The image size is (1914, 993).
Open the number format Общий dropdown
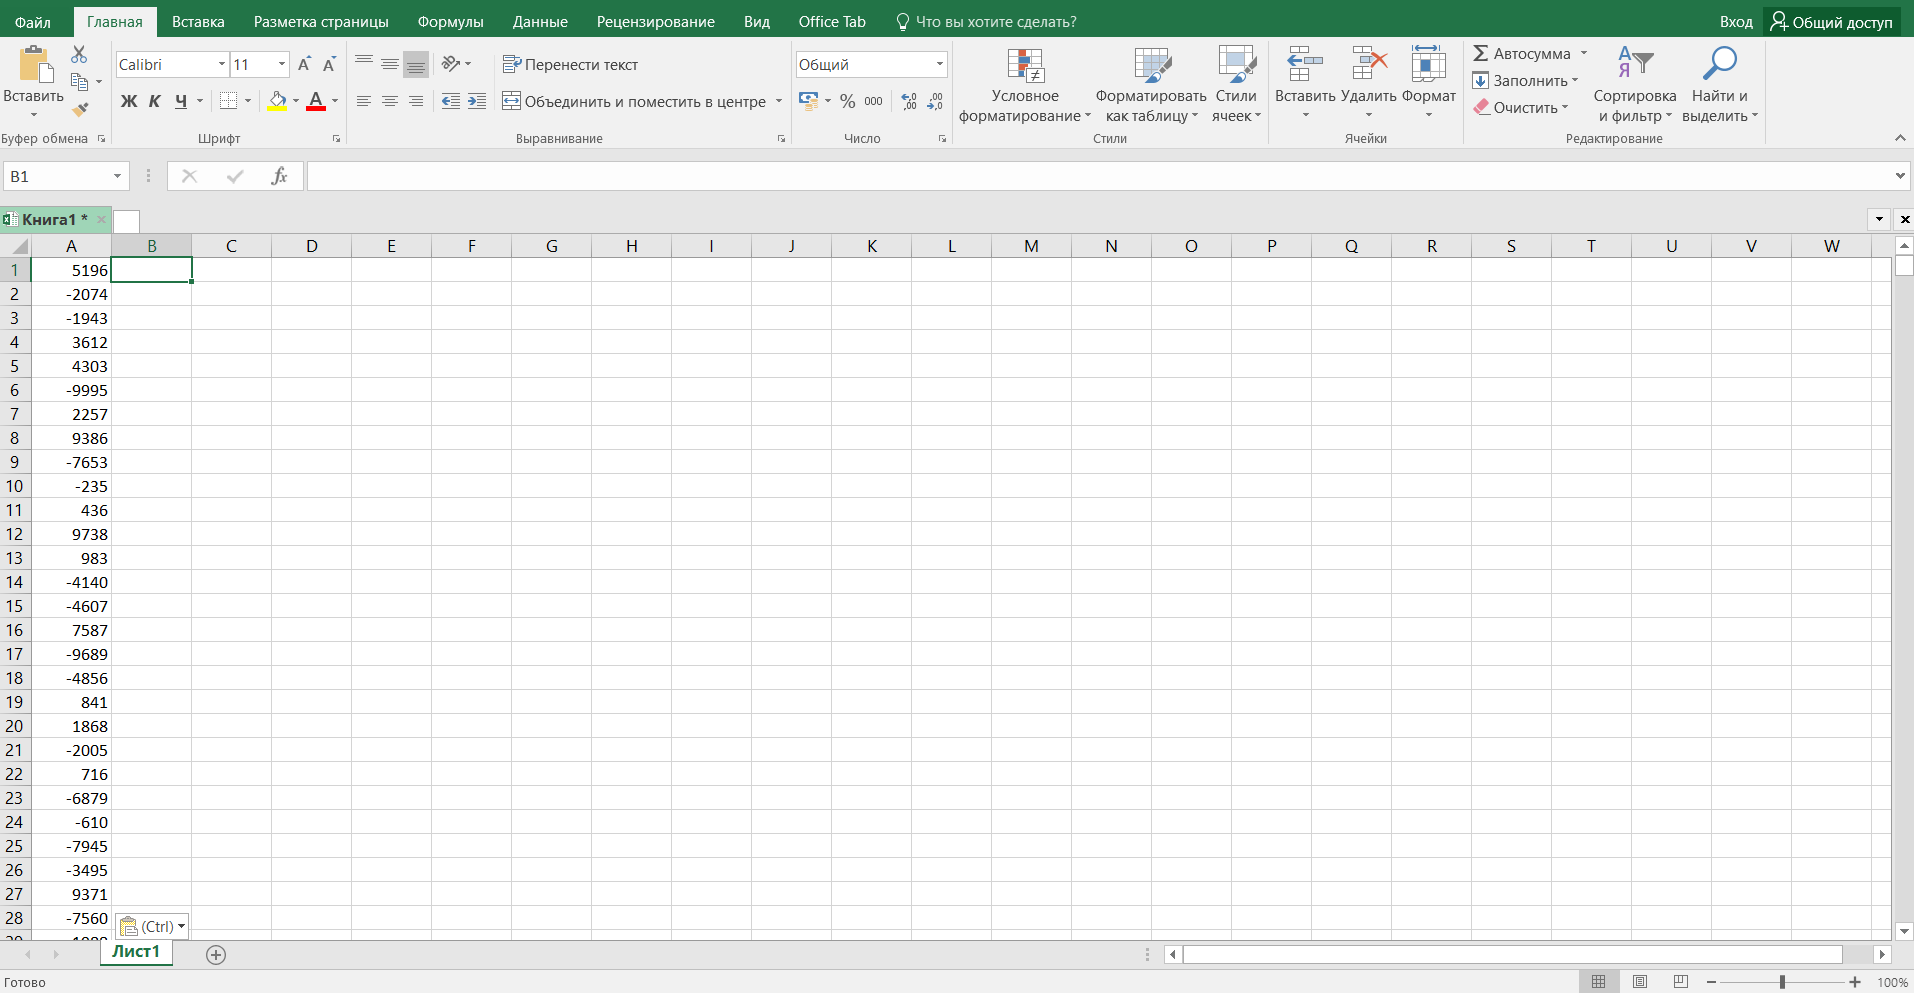pos(940,64)
